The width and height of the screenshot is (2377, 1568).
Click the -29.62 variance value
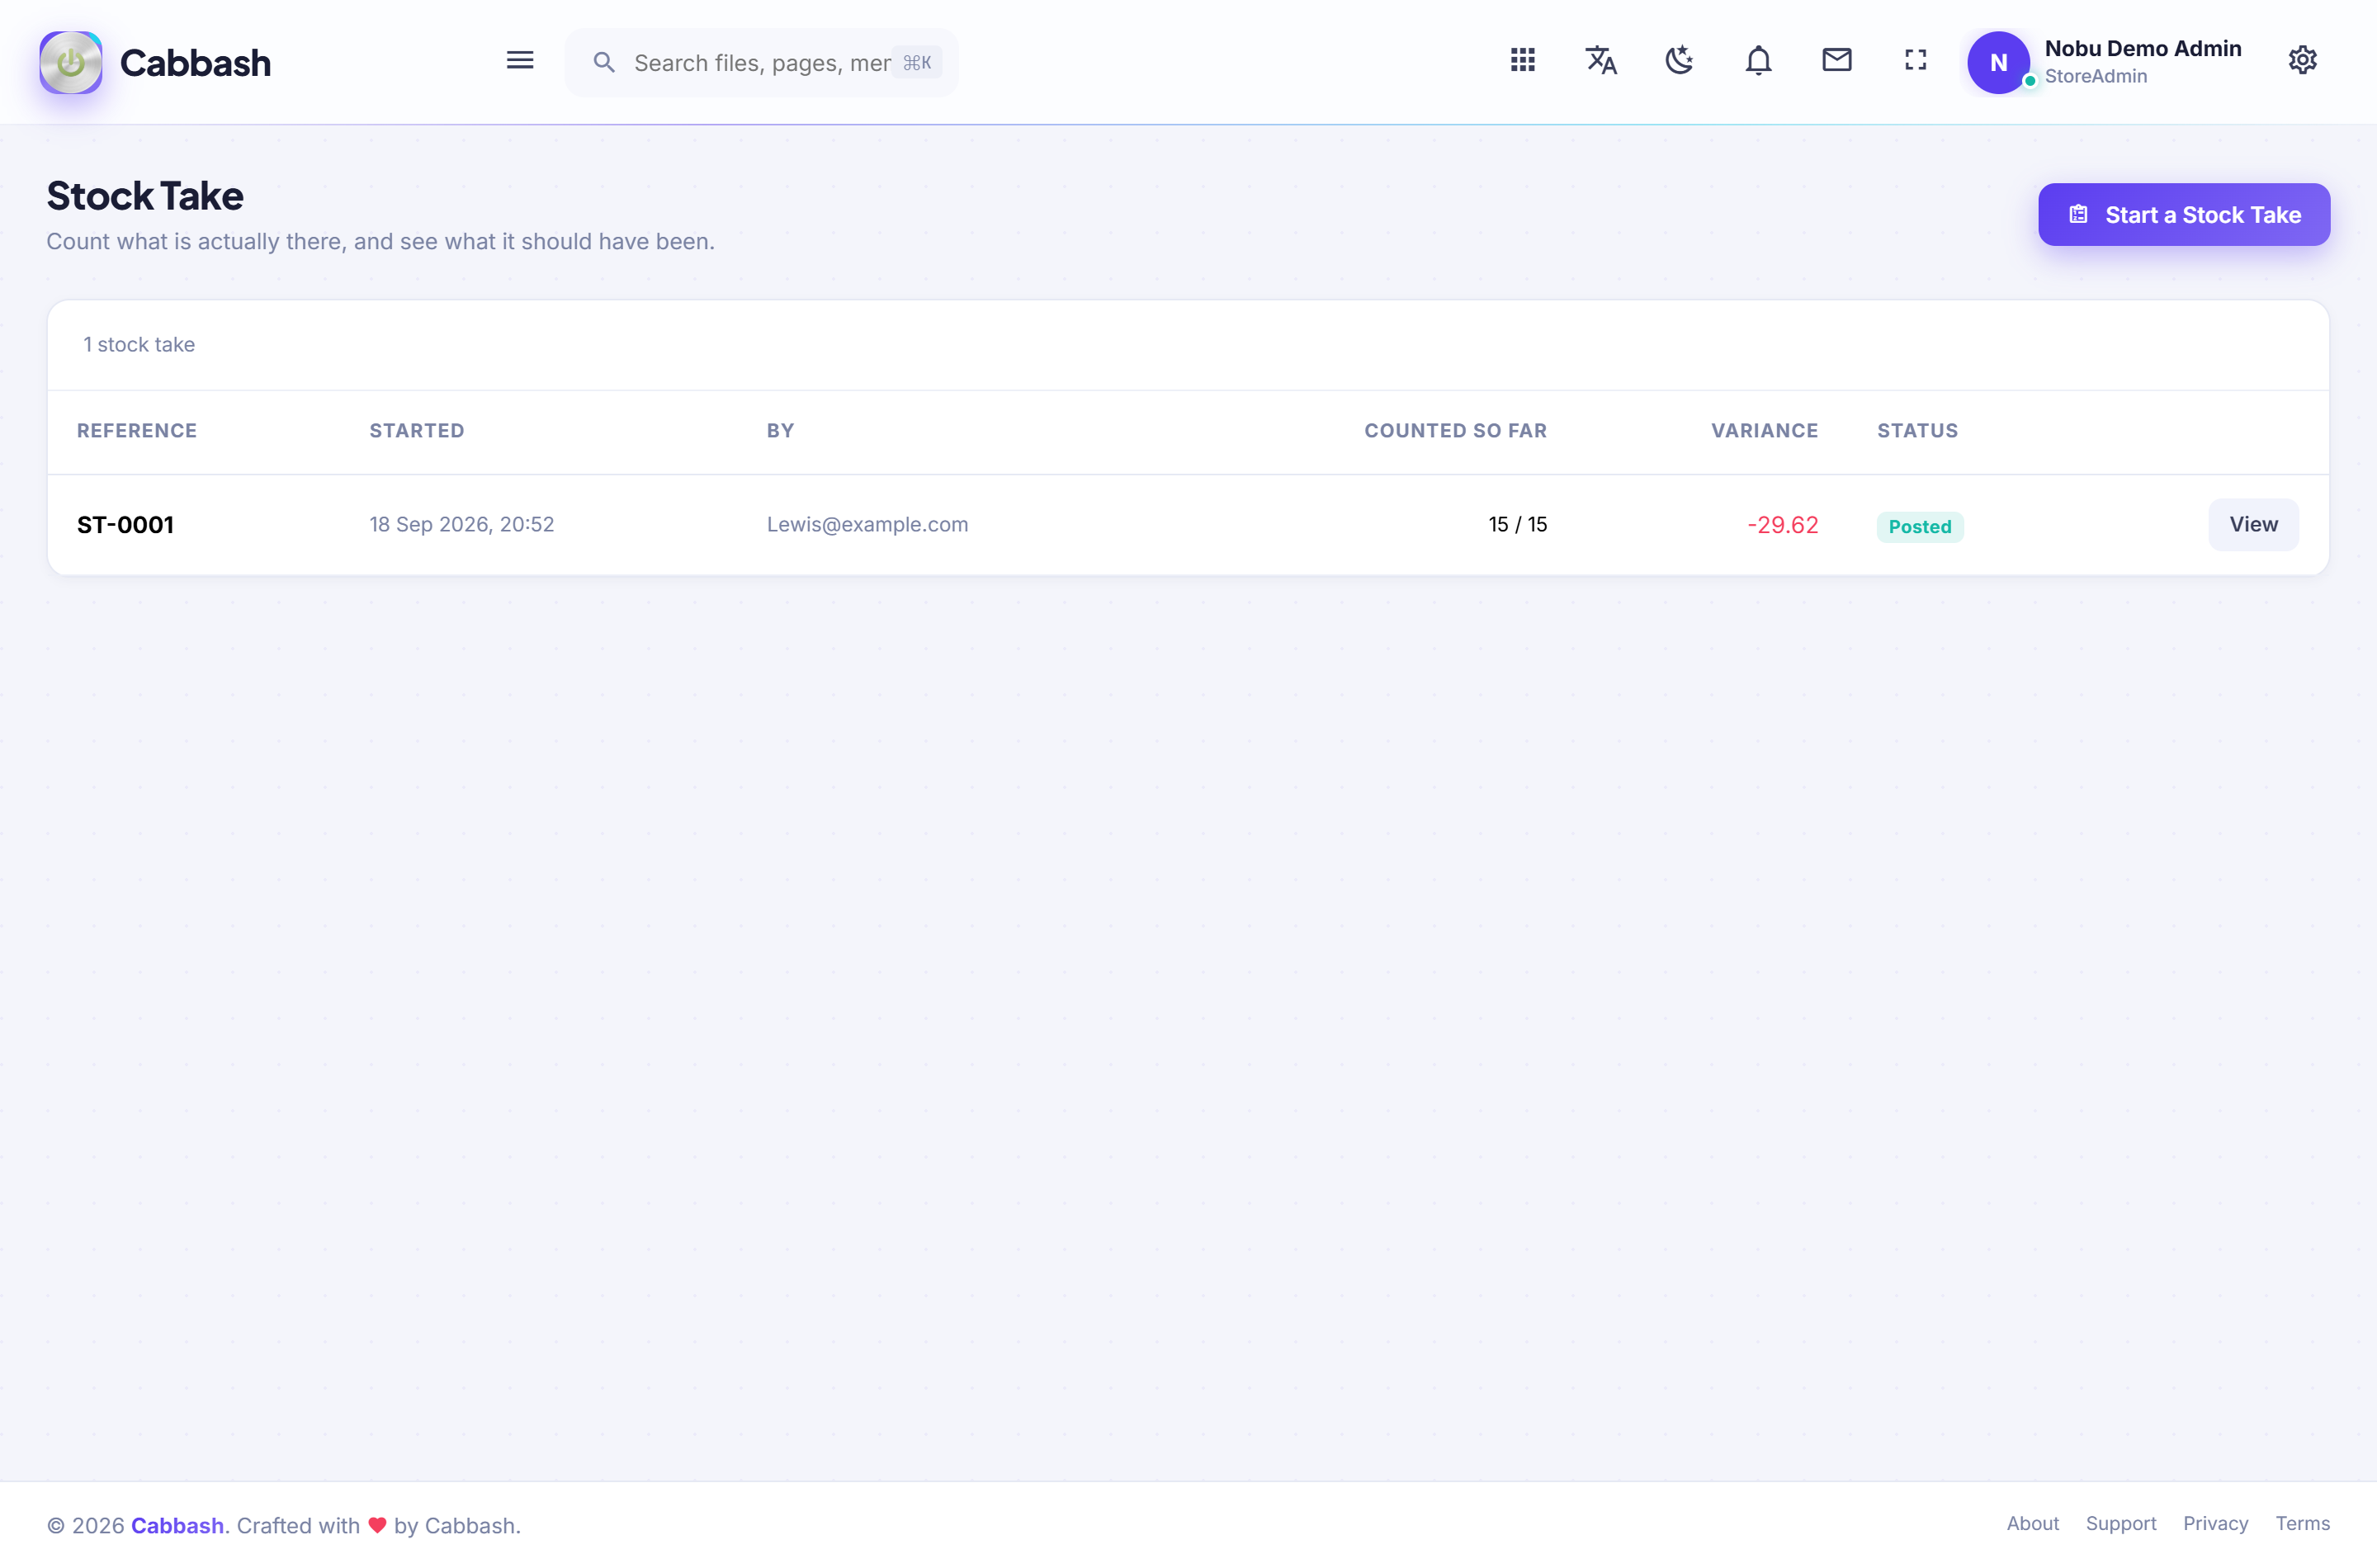pos(1782,525)
